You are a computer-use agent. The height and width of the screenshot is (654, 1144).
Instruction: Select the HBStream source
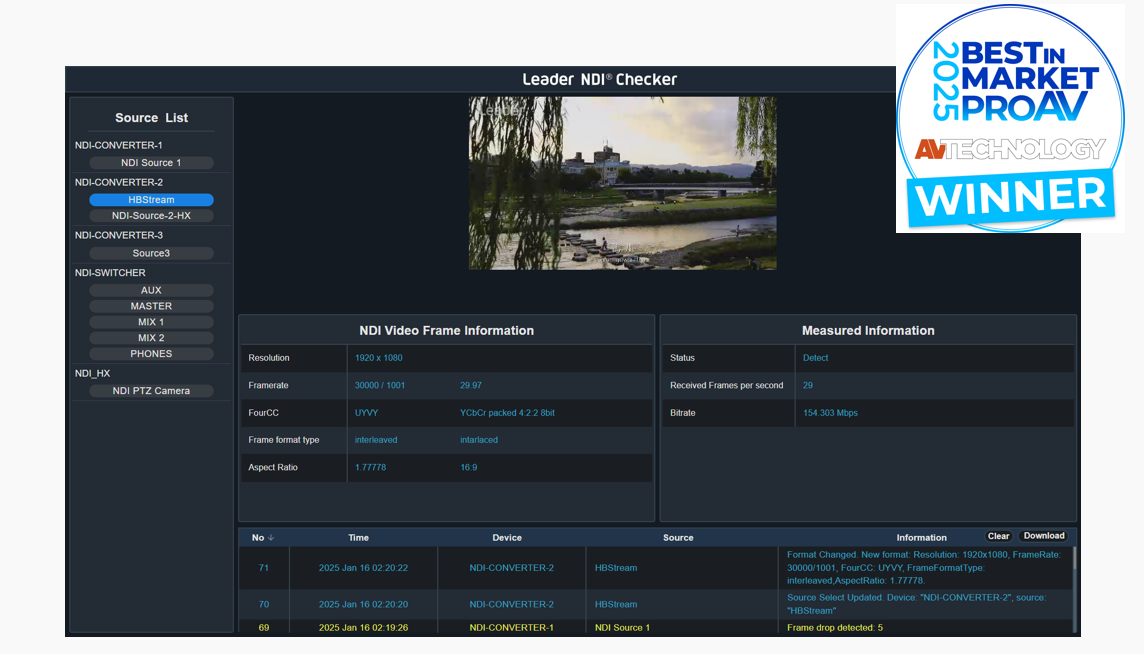pos(151,200)
